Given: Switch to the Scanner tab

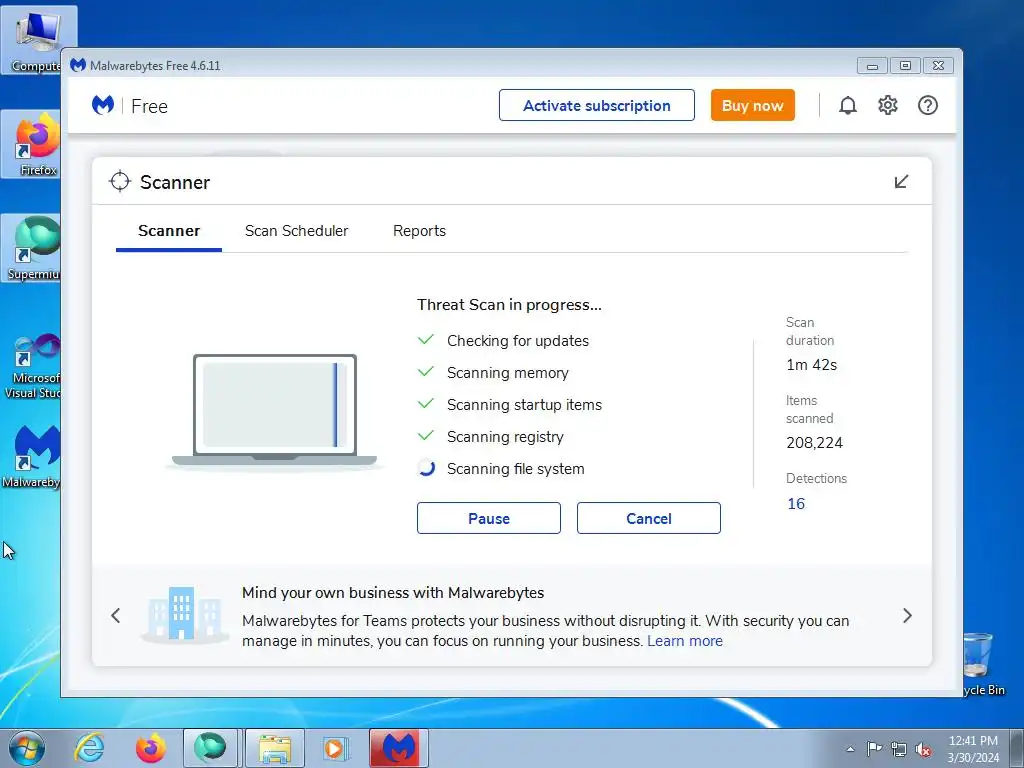Looking at the screenshot, I should click(x=168, y=231).
